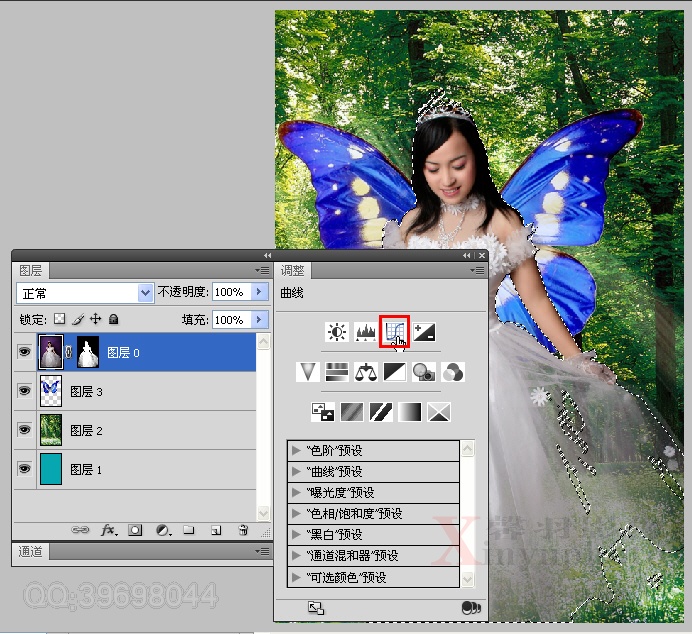Hide layer 图层 3

(x=25, y=390)
